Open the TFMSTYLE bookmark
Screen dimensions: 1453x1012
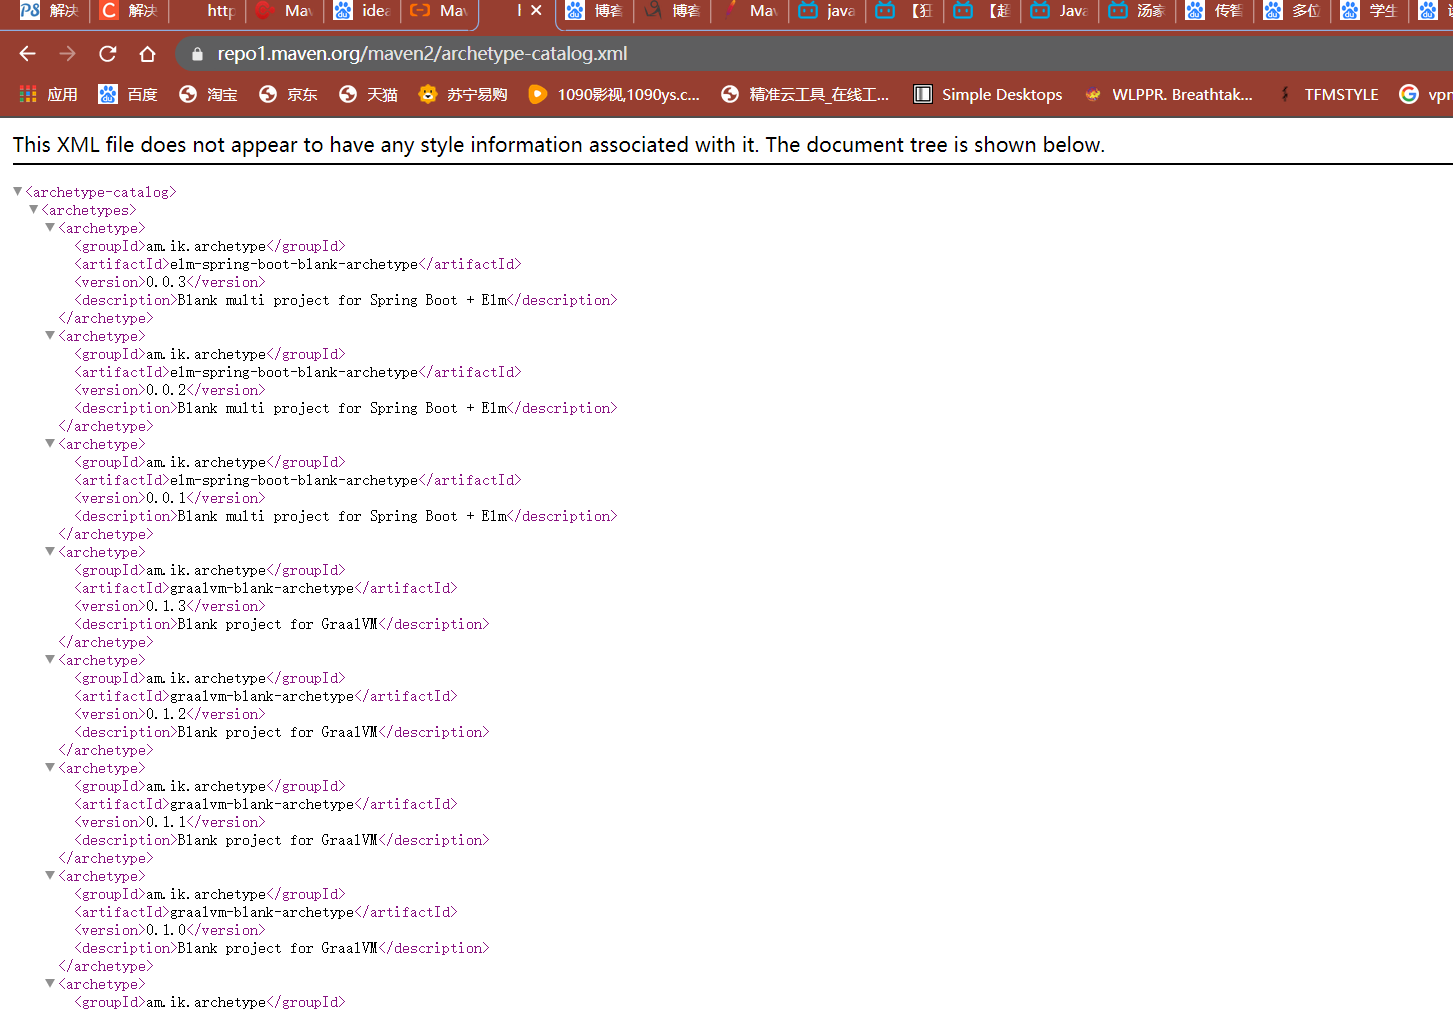[1340, 94]
